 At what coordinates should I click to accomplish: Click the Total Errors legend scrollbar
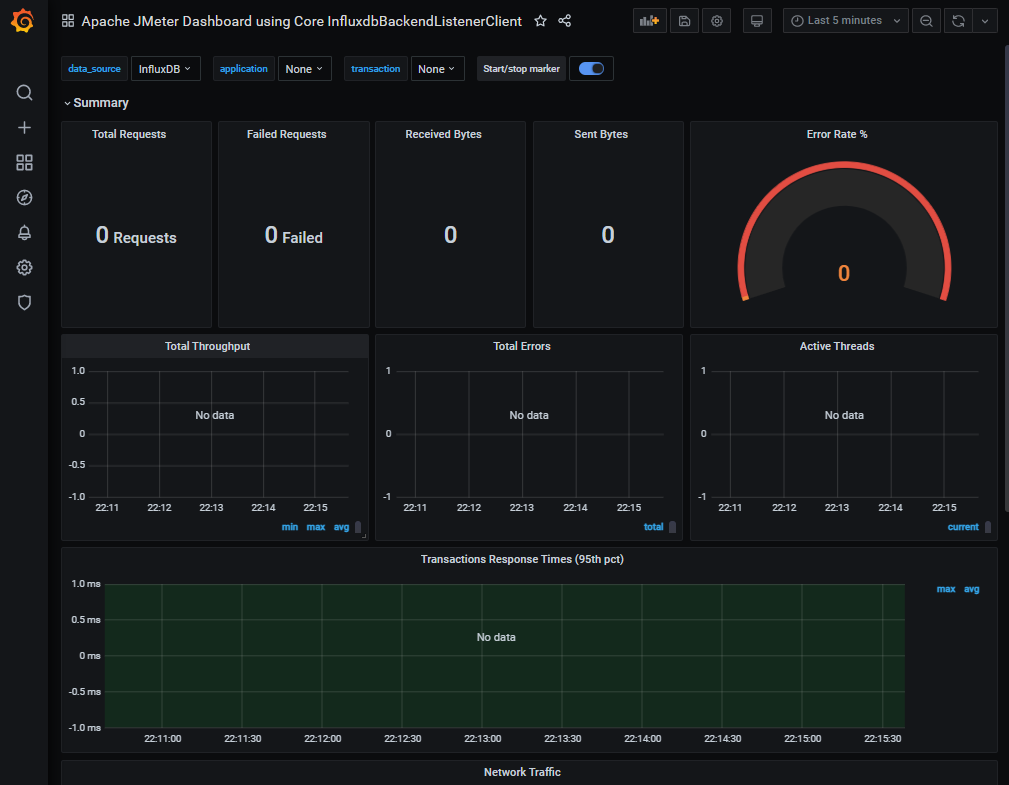[x=672, y=527]
